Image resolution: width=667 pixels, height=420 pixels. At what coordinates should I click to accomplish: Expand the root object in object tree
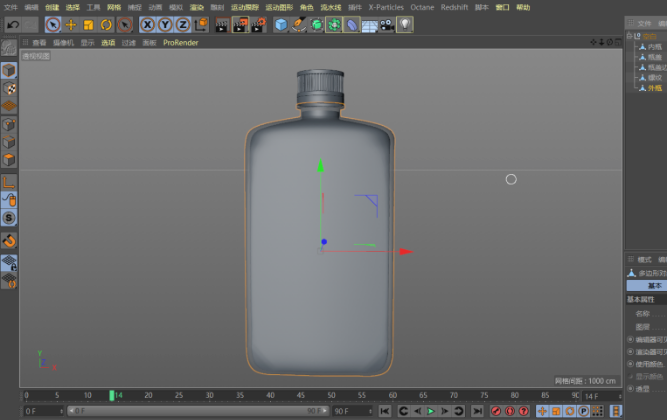[629, 36]
